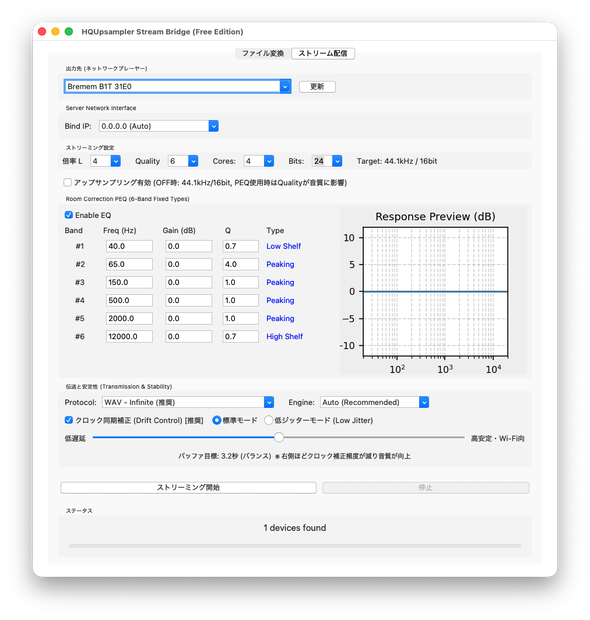The image size is (590, 620).
Task: Click the バッファ目標 3.2秒 info text
Action: [x=294, y=456]
